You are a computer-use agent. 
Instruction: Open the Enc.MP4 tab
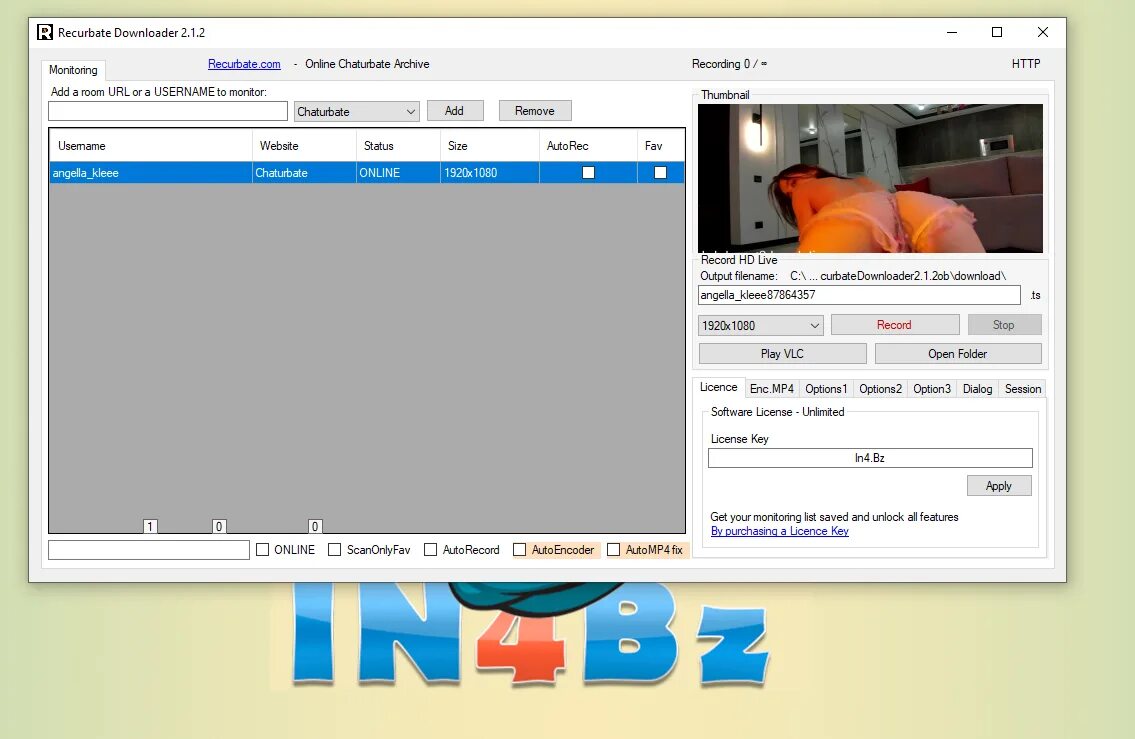point(772,389)
